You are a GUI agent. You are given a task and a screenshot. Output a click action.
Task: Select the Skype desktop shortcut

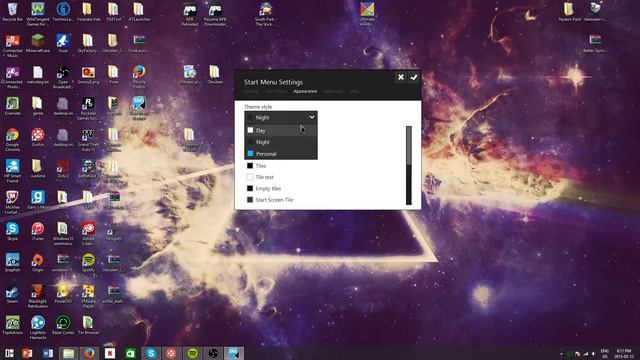tap(12, 231)
